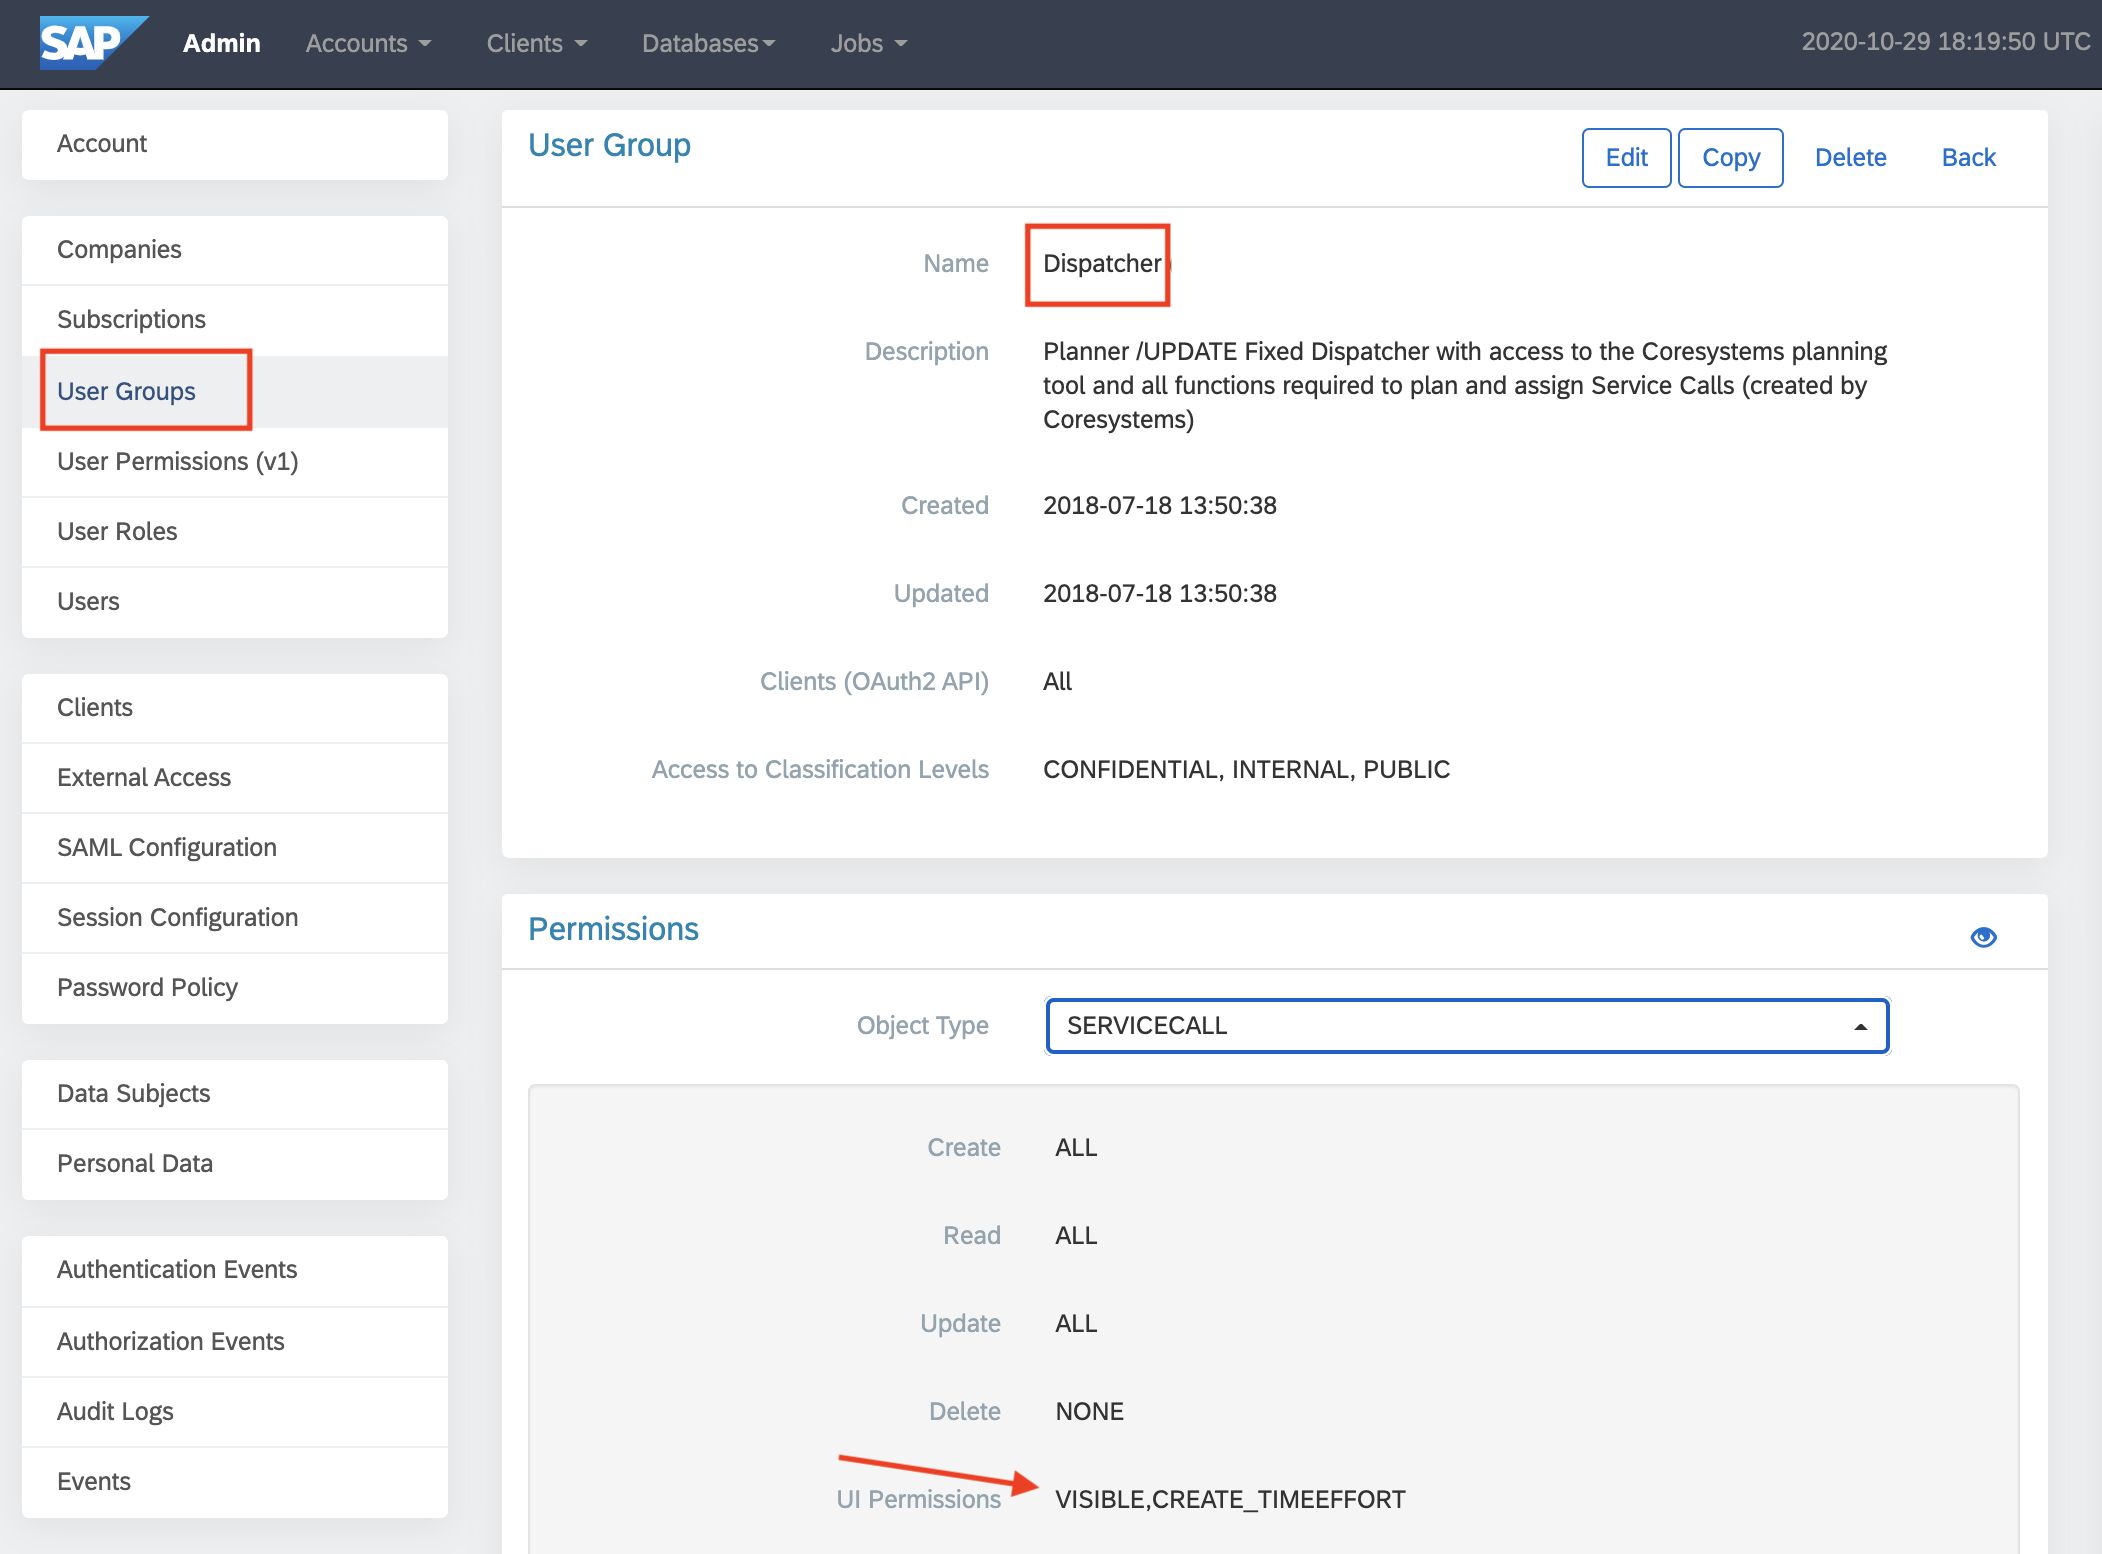Click the Edit button
The width and height of the screenshot is (2102, 1554).
[1626, 158]
